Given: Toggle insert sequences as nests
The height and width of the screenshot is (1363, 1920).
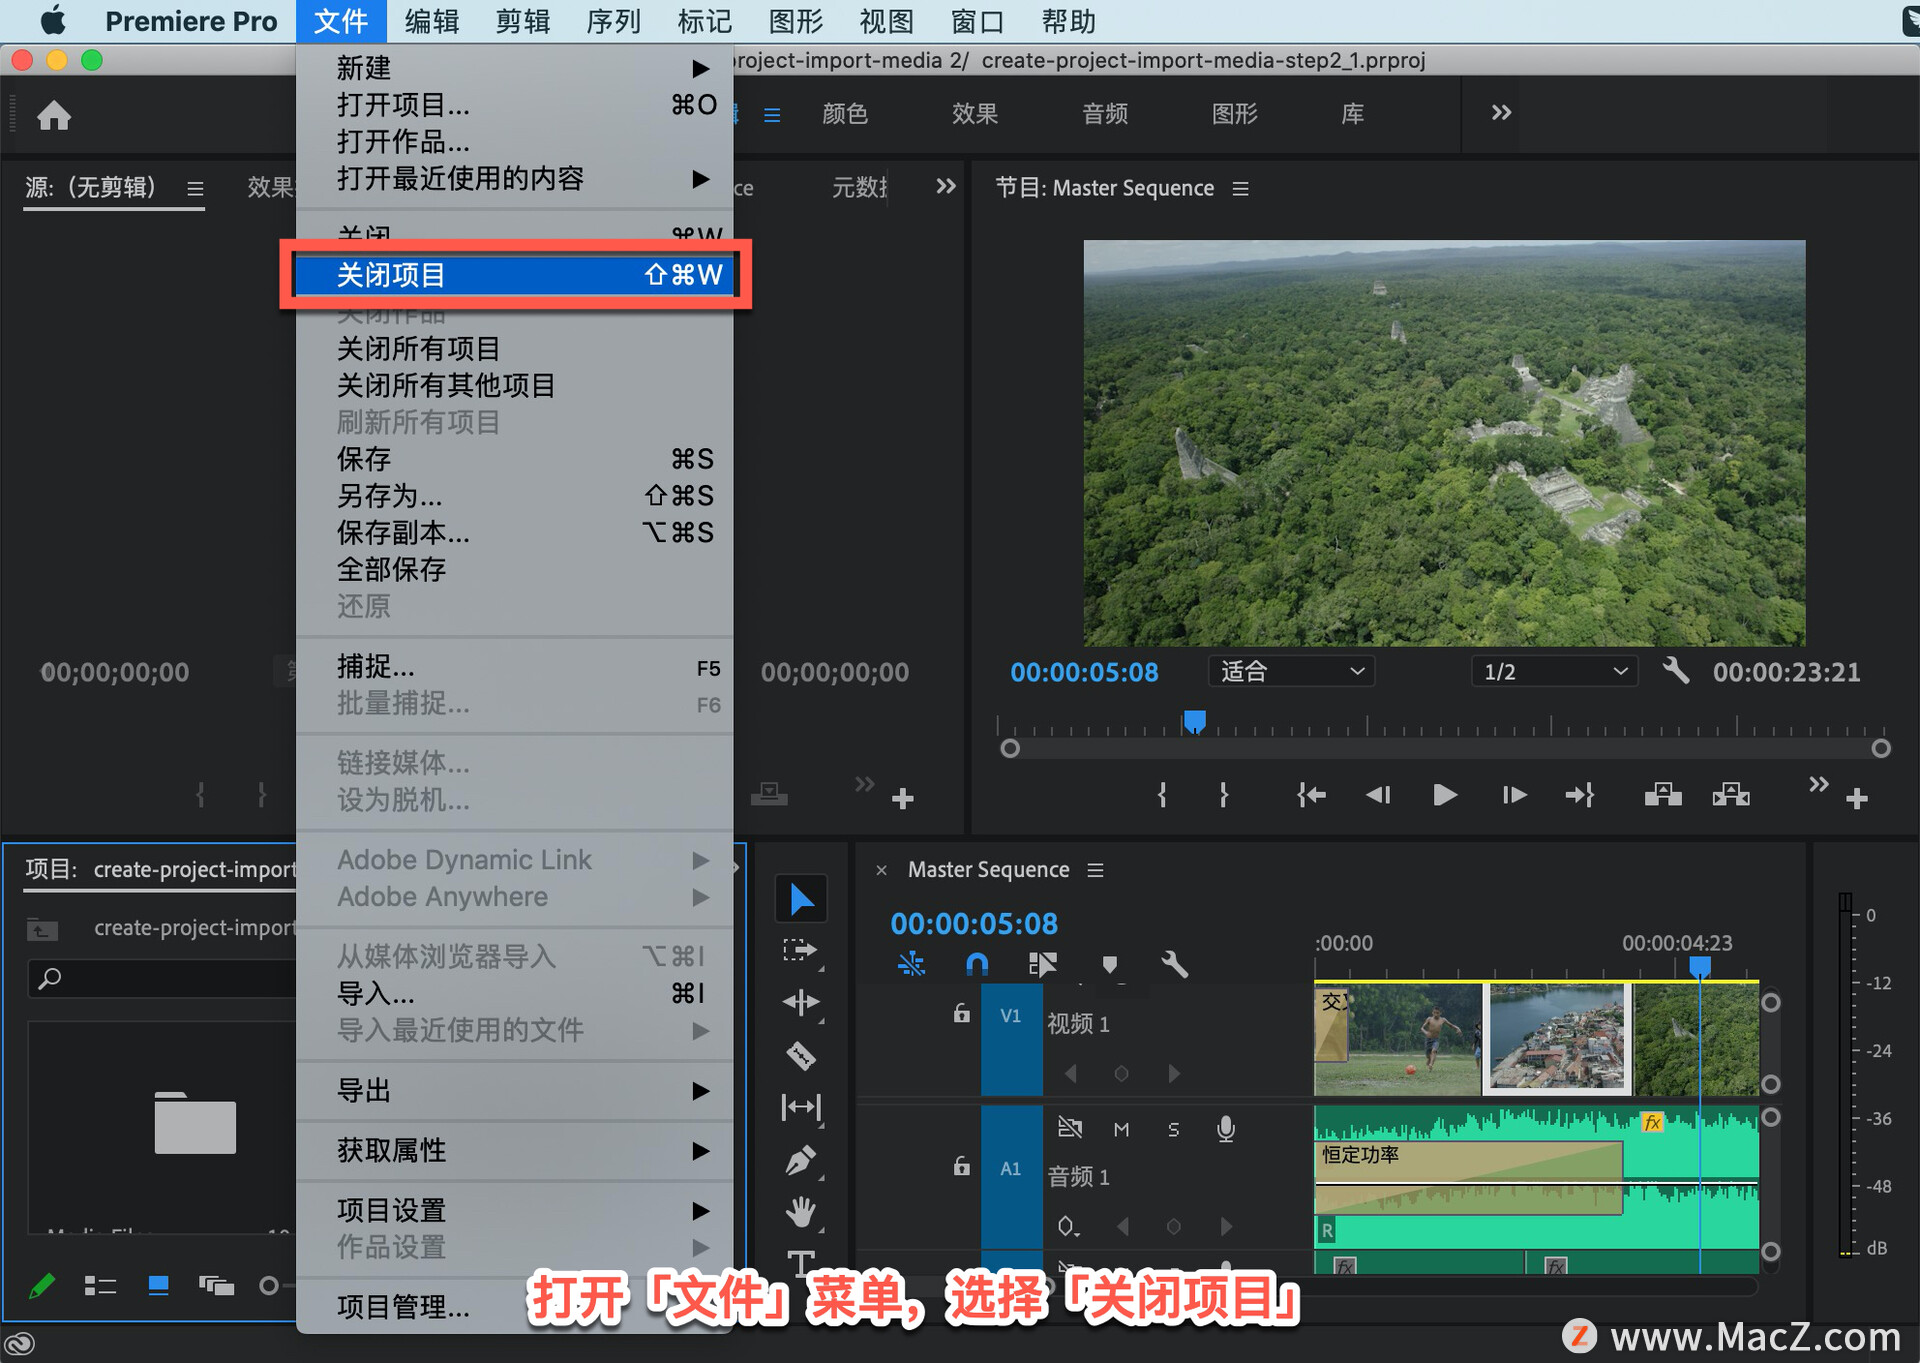Looking at the screenshot, I should [x=911, y=964].
